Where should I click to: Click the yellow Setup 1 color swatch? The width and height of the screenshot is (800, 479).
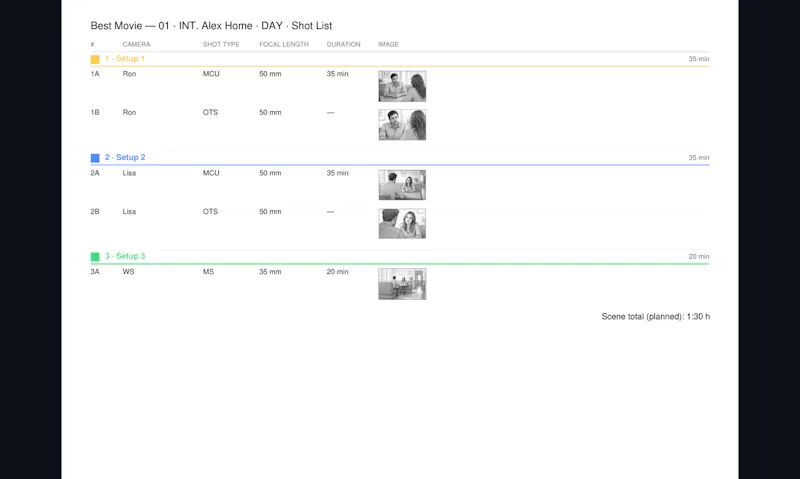[x=95, y=59]
